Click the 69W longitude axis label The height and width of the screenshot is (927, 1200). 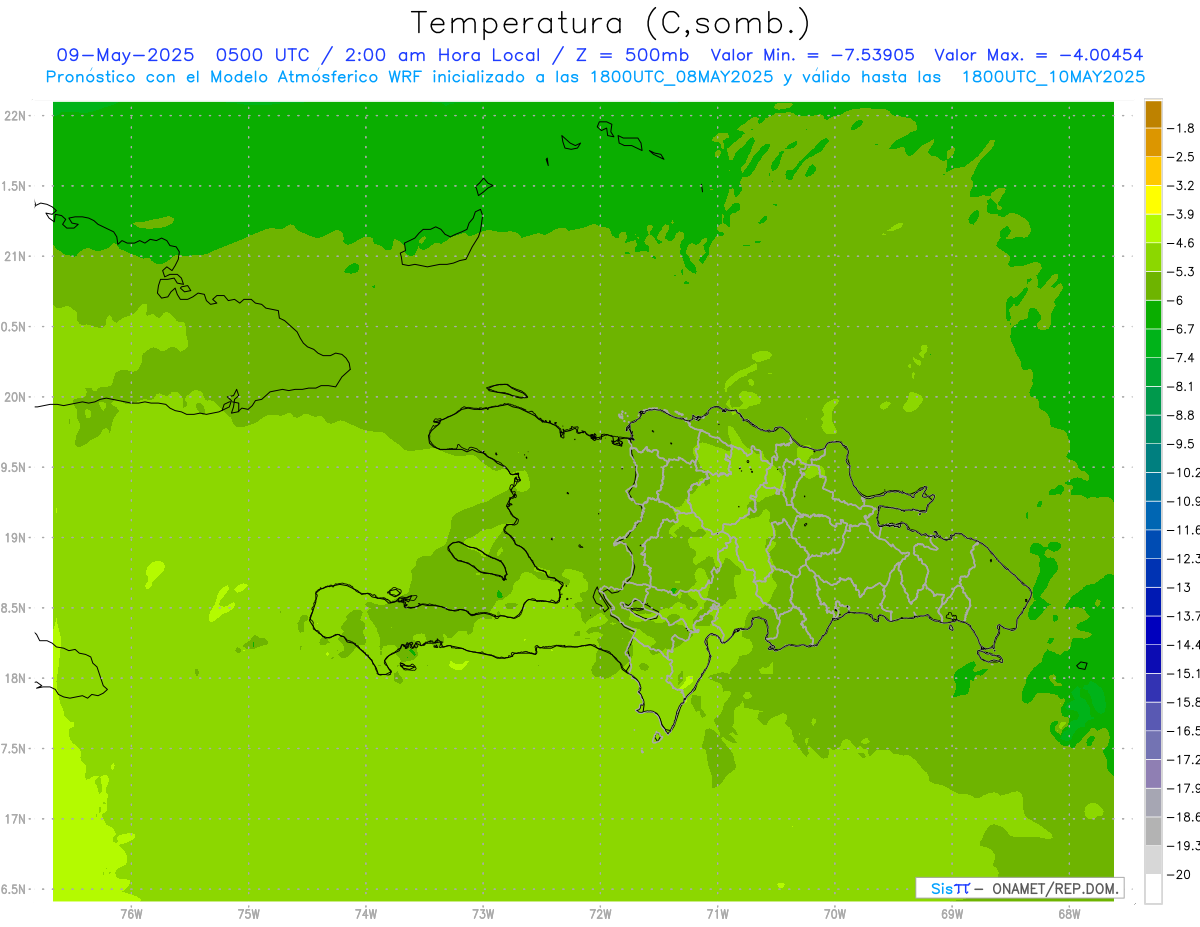pyautogui.click(x=952, y=913)
